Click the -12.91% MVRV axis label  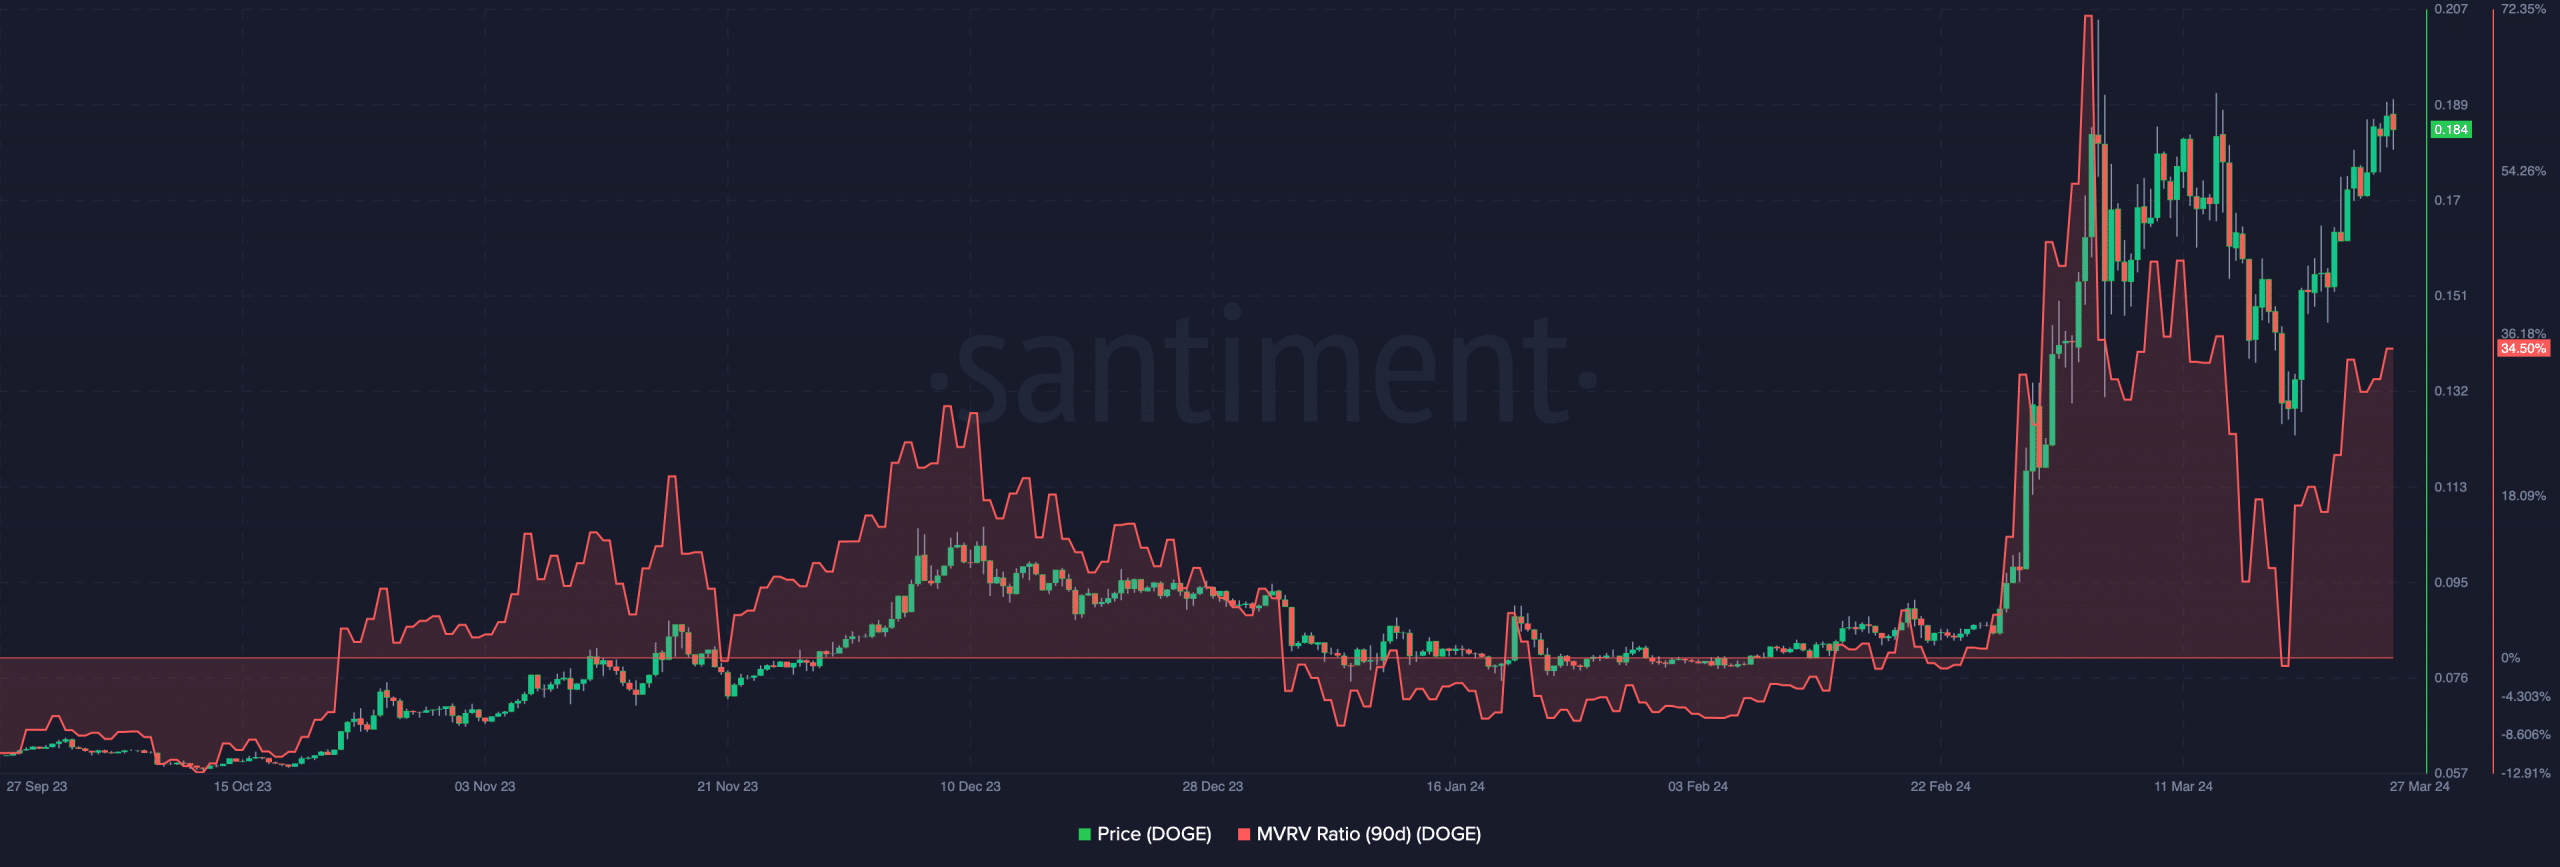pos(2525,773)
